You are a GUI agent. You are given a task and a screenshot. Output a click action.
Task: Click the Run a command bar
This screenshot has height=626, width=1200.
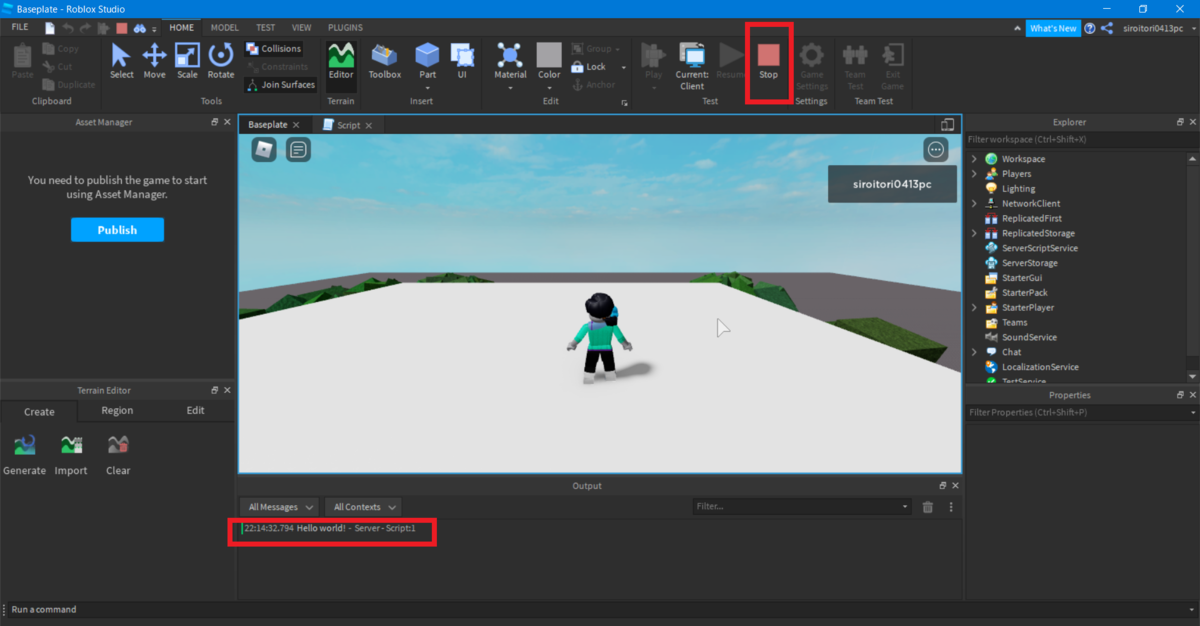[x=600, y=609]
